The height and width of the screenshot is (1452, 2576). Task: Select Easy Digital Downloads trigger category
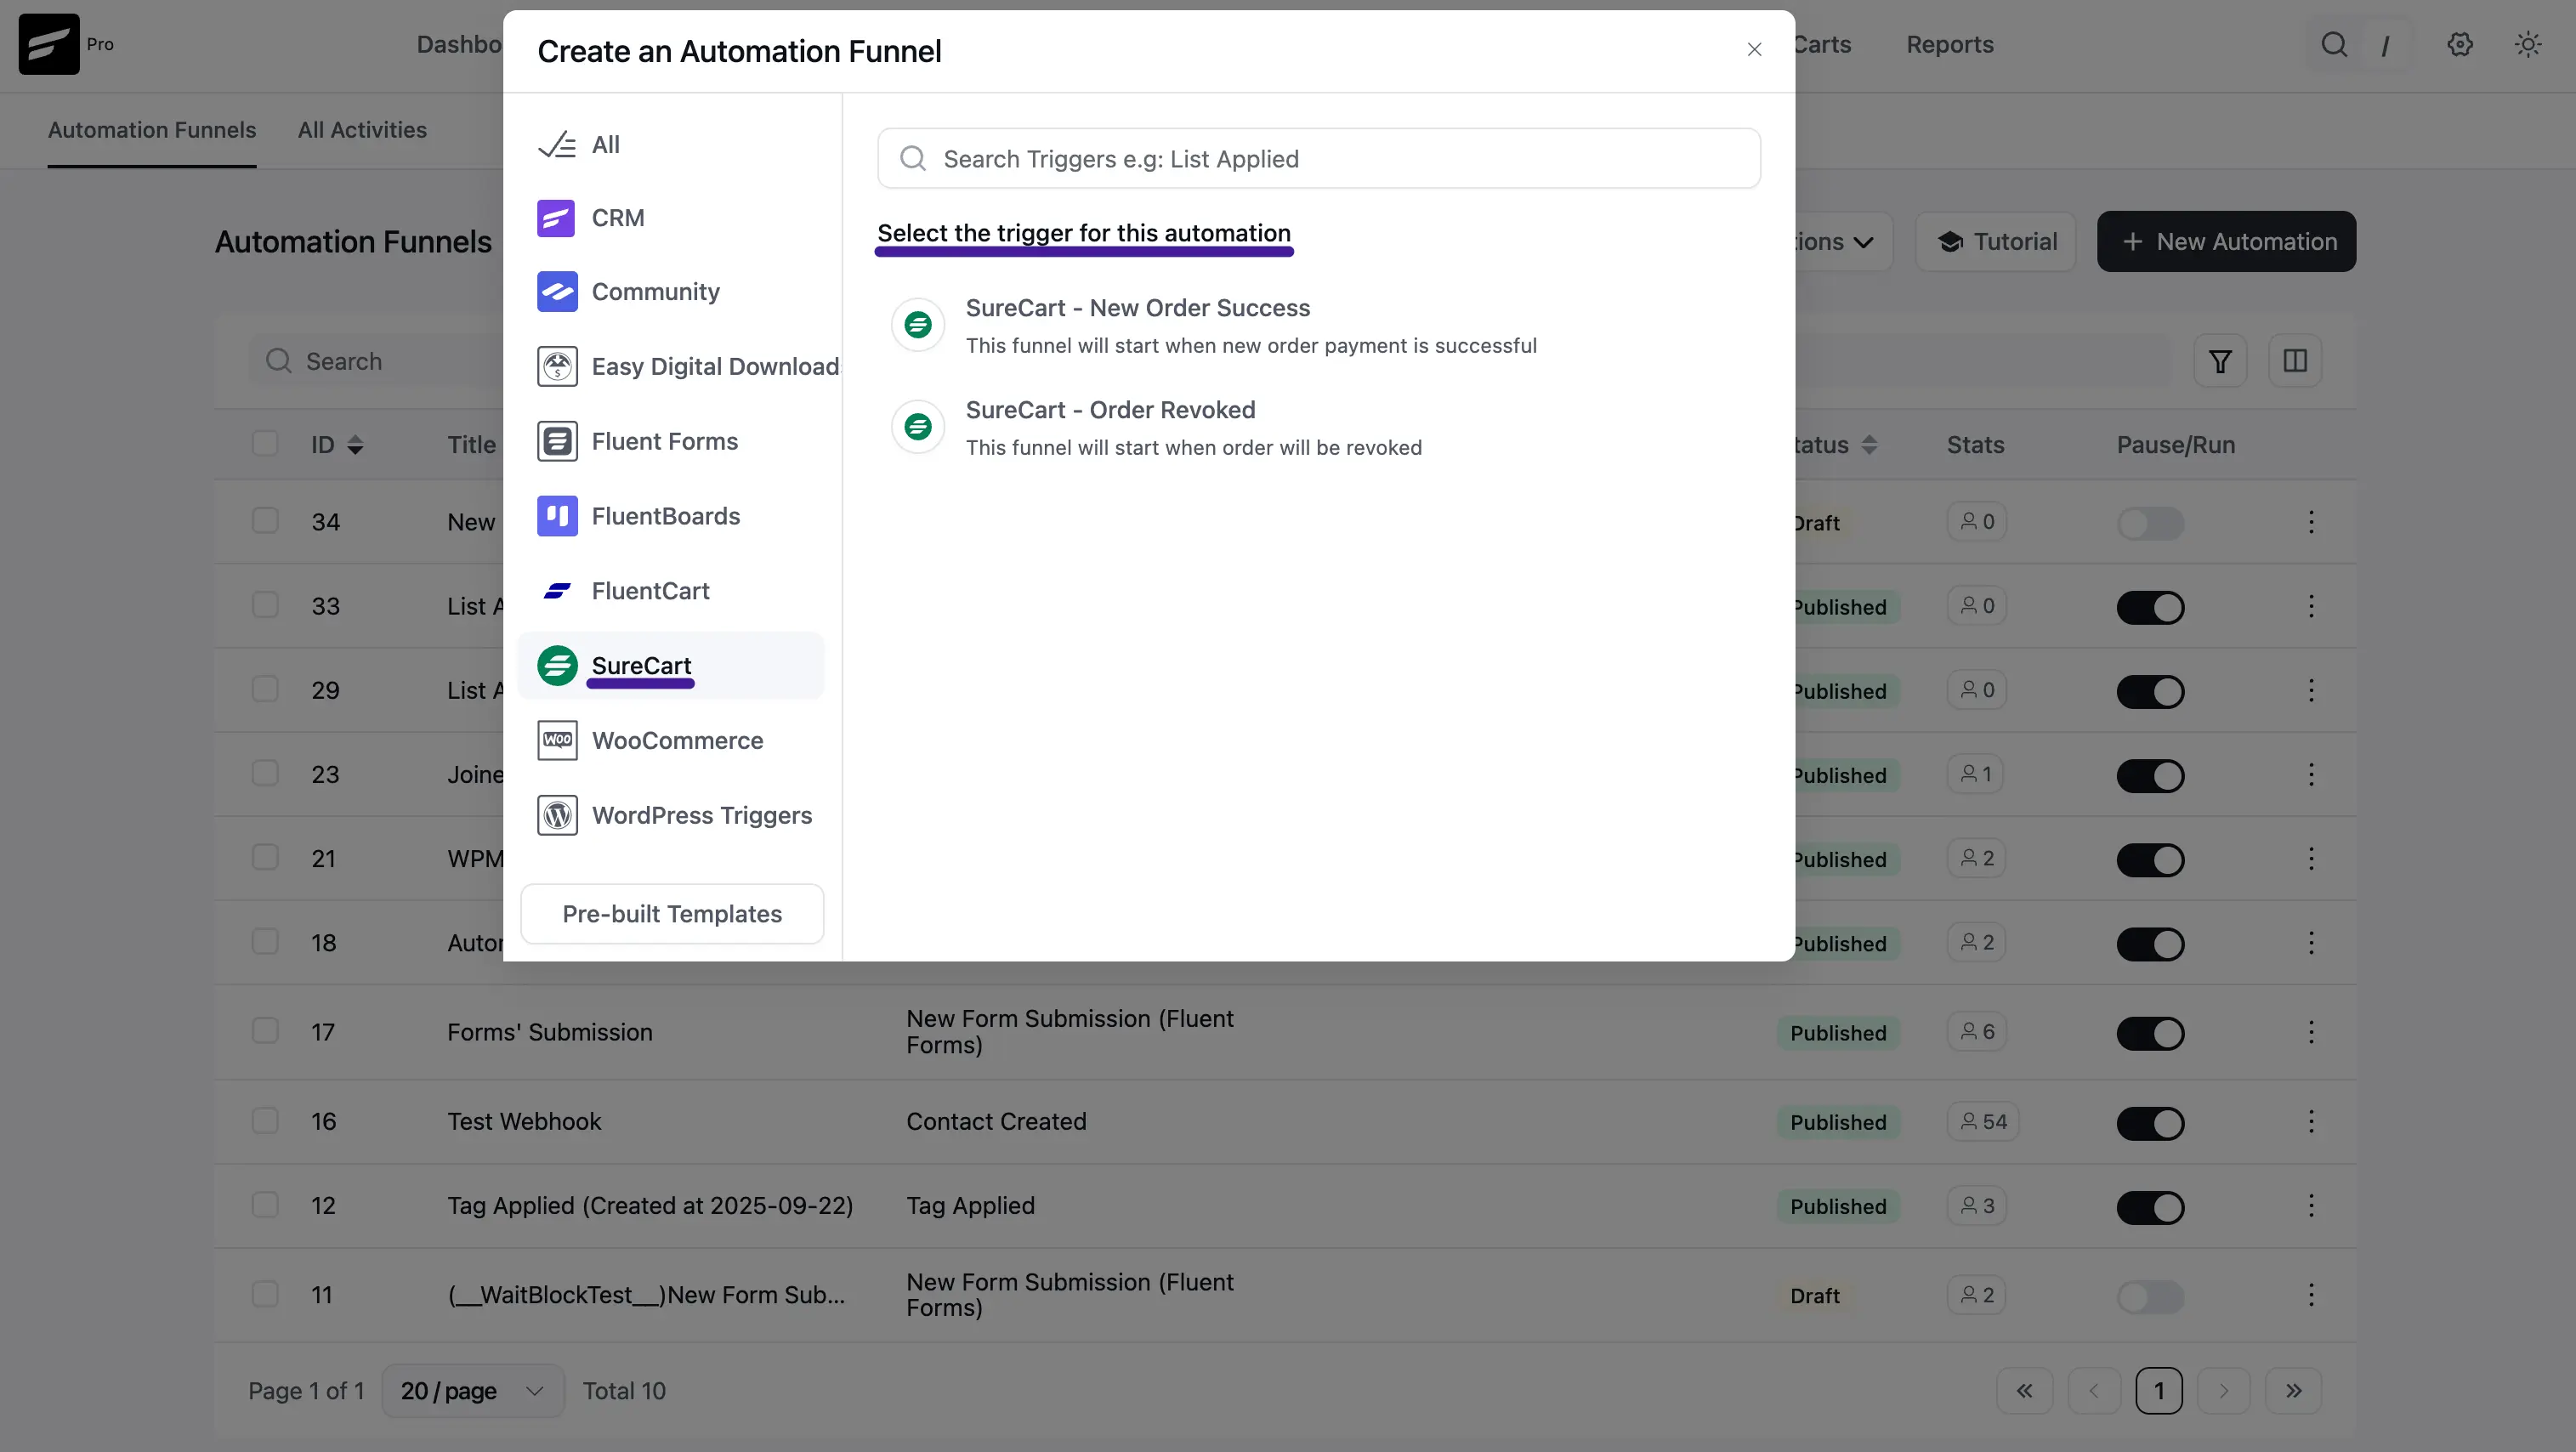(x=671, y=367)
